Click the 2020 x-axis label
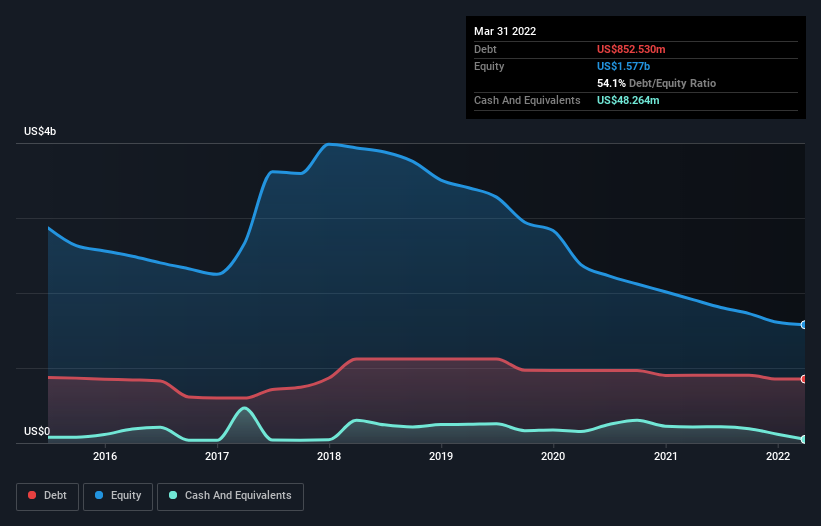The image size is (821, 526). coord(553,456)
